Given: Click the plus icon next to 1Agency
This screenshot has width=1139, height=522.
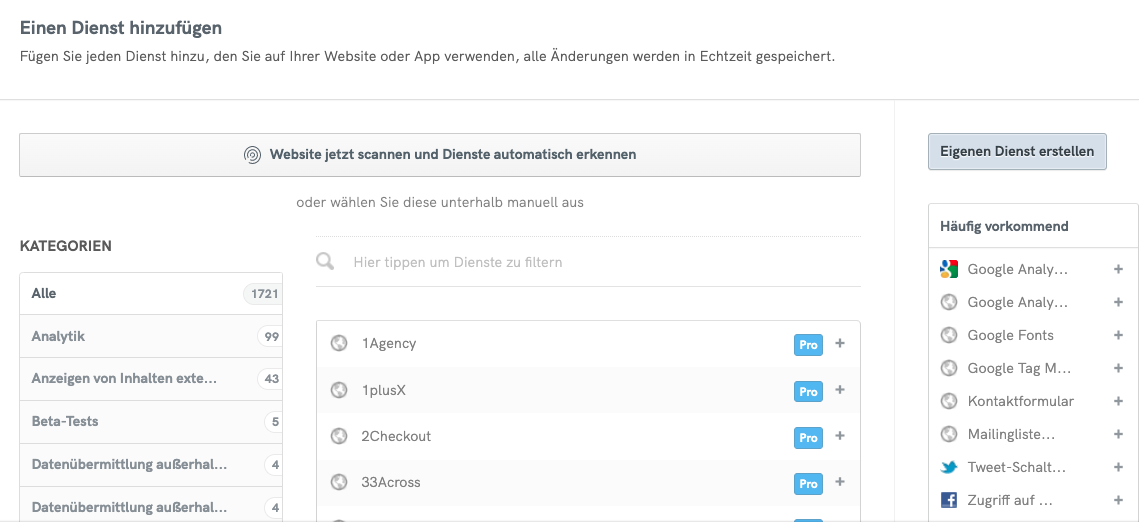Looking at the screenshot, I should [840, 344].
